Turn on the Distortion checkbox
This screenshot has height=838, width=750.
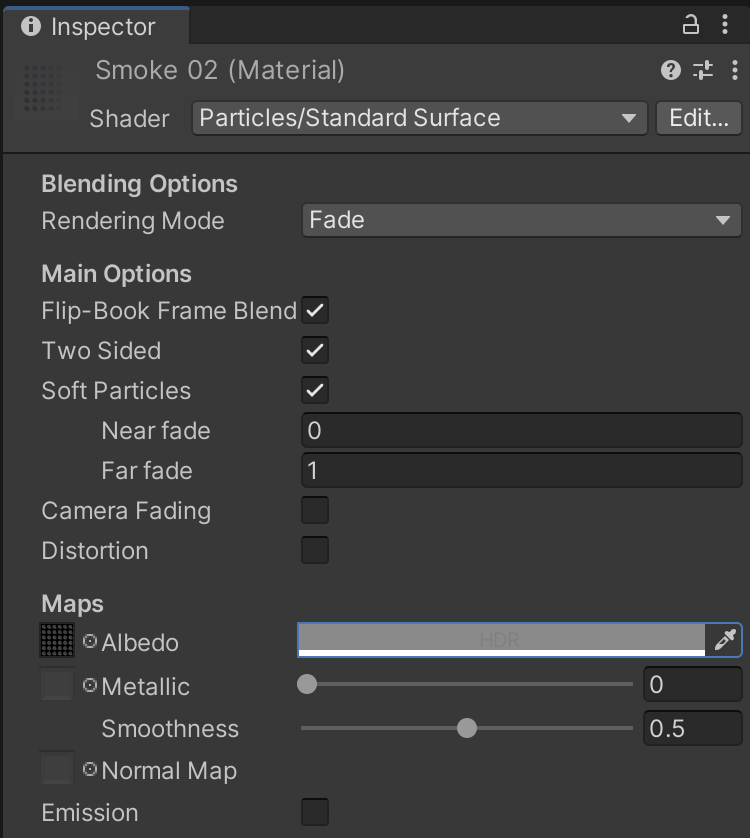tap(315, 551)
